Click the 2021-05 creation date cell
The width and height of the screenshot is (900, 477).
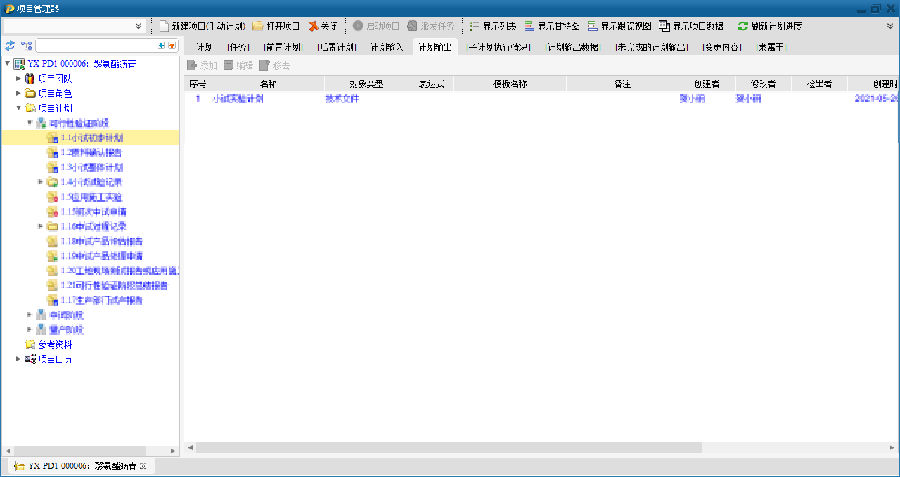point(876,99)
